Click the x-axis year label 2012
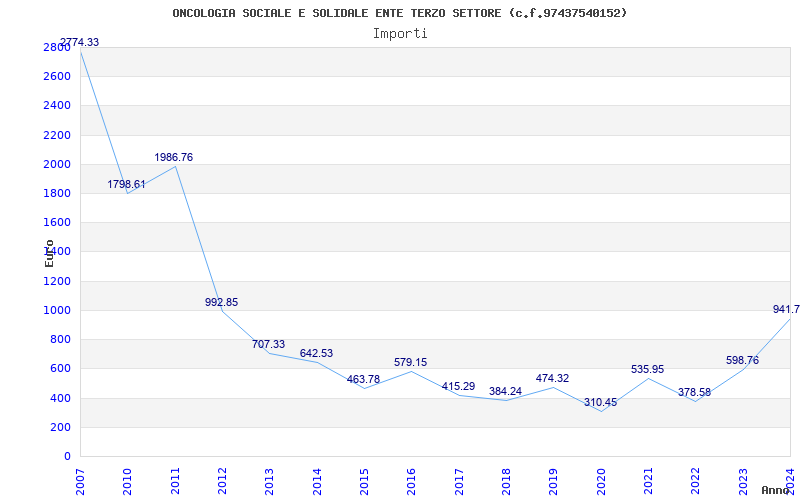800x500 pixels. (x=222, y=482)
